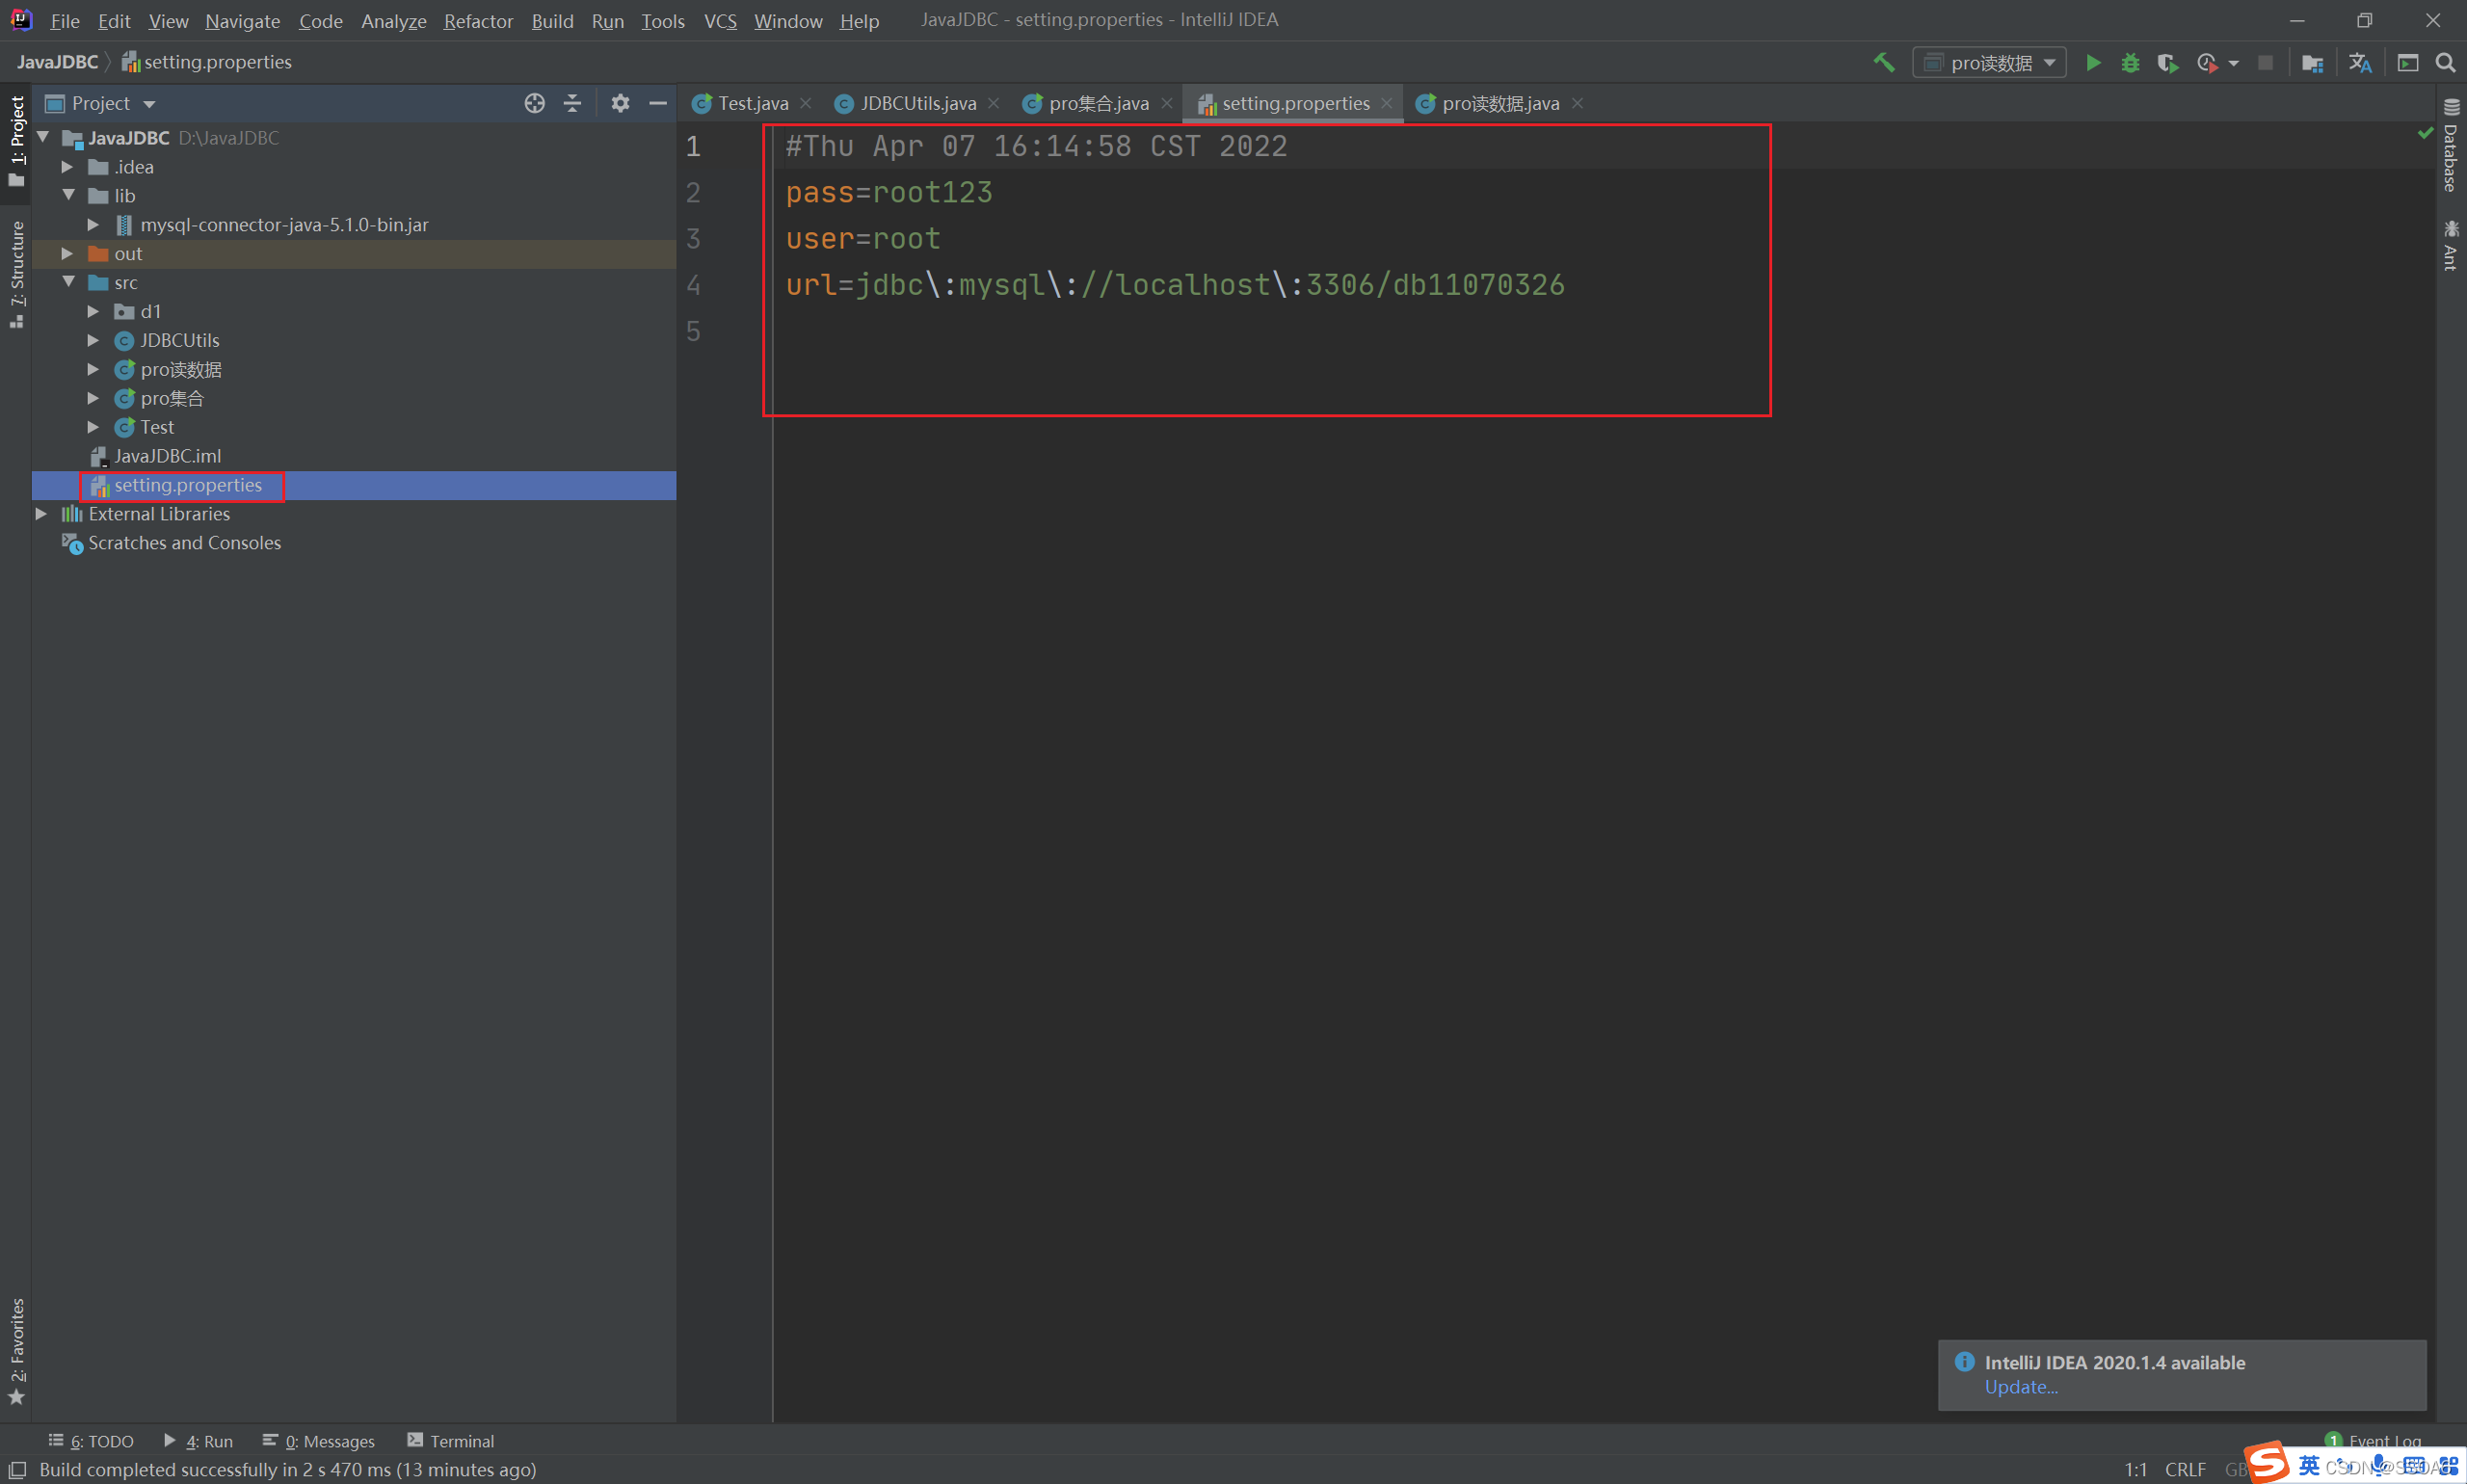Open Project Structure folder icon

(2312, 63)
